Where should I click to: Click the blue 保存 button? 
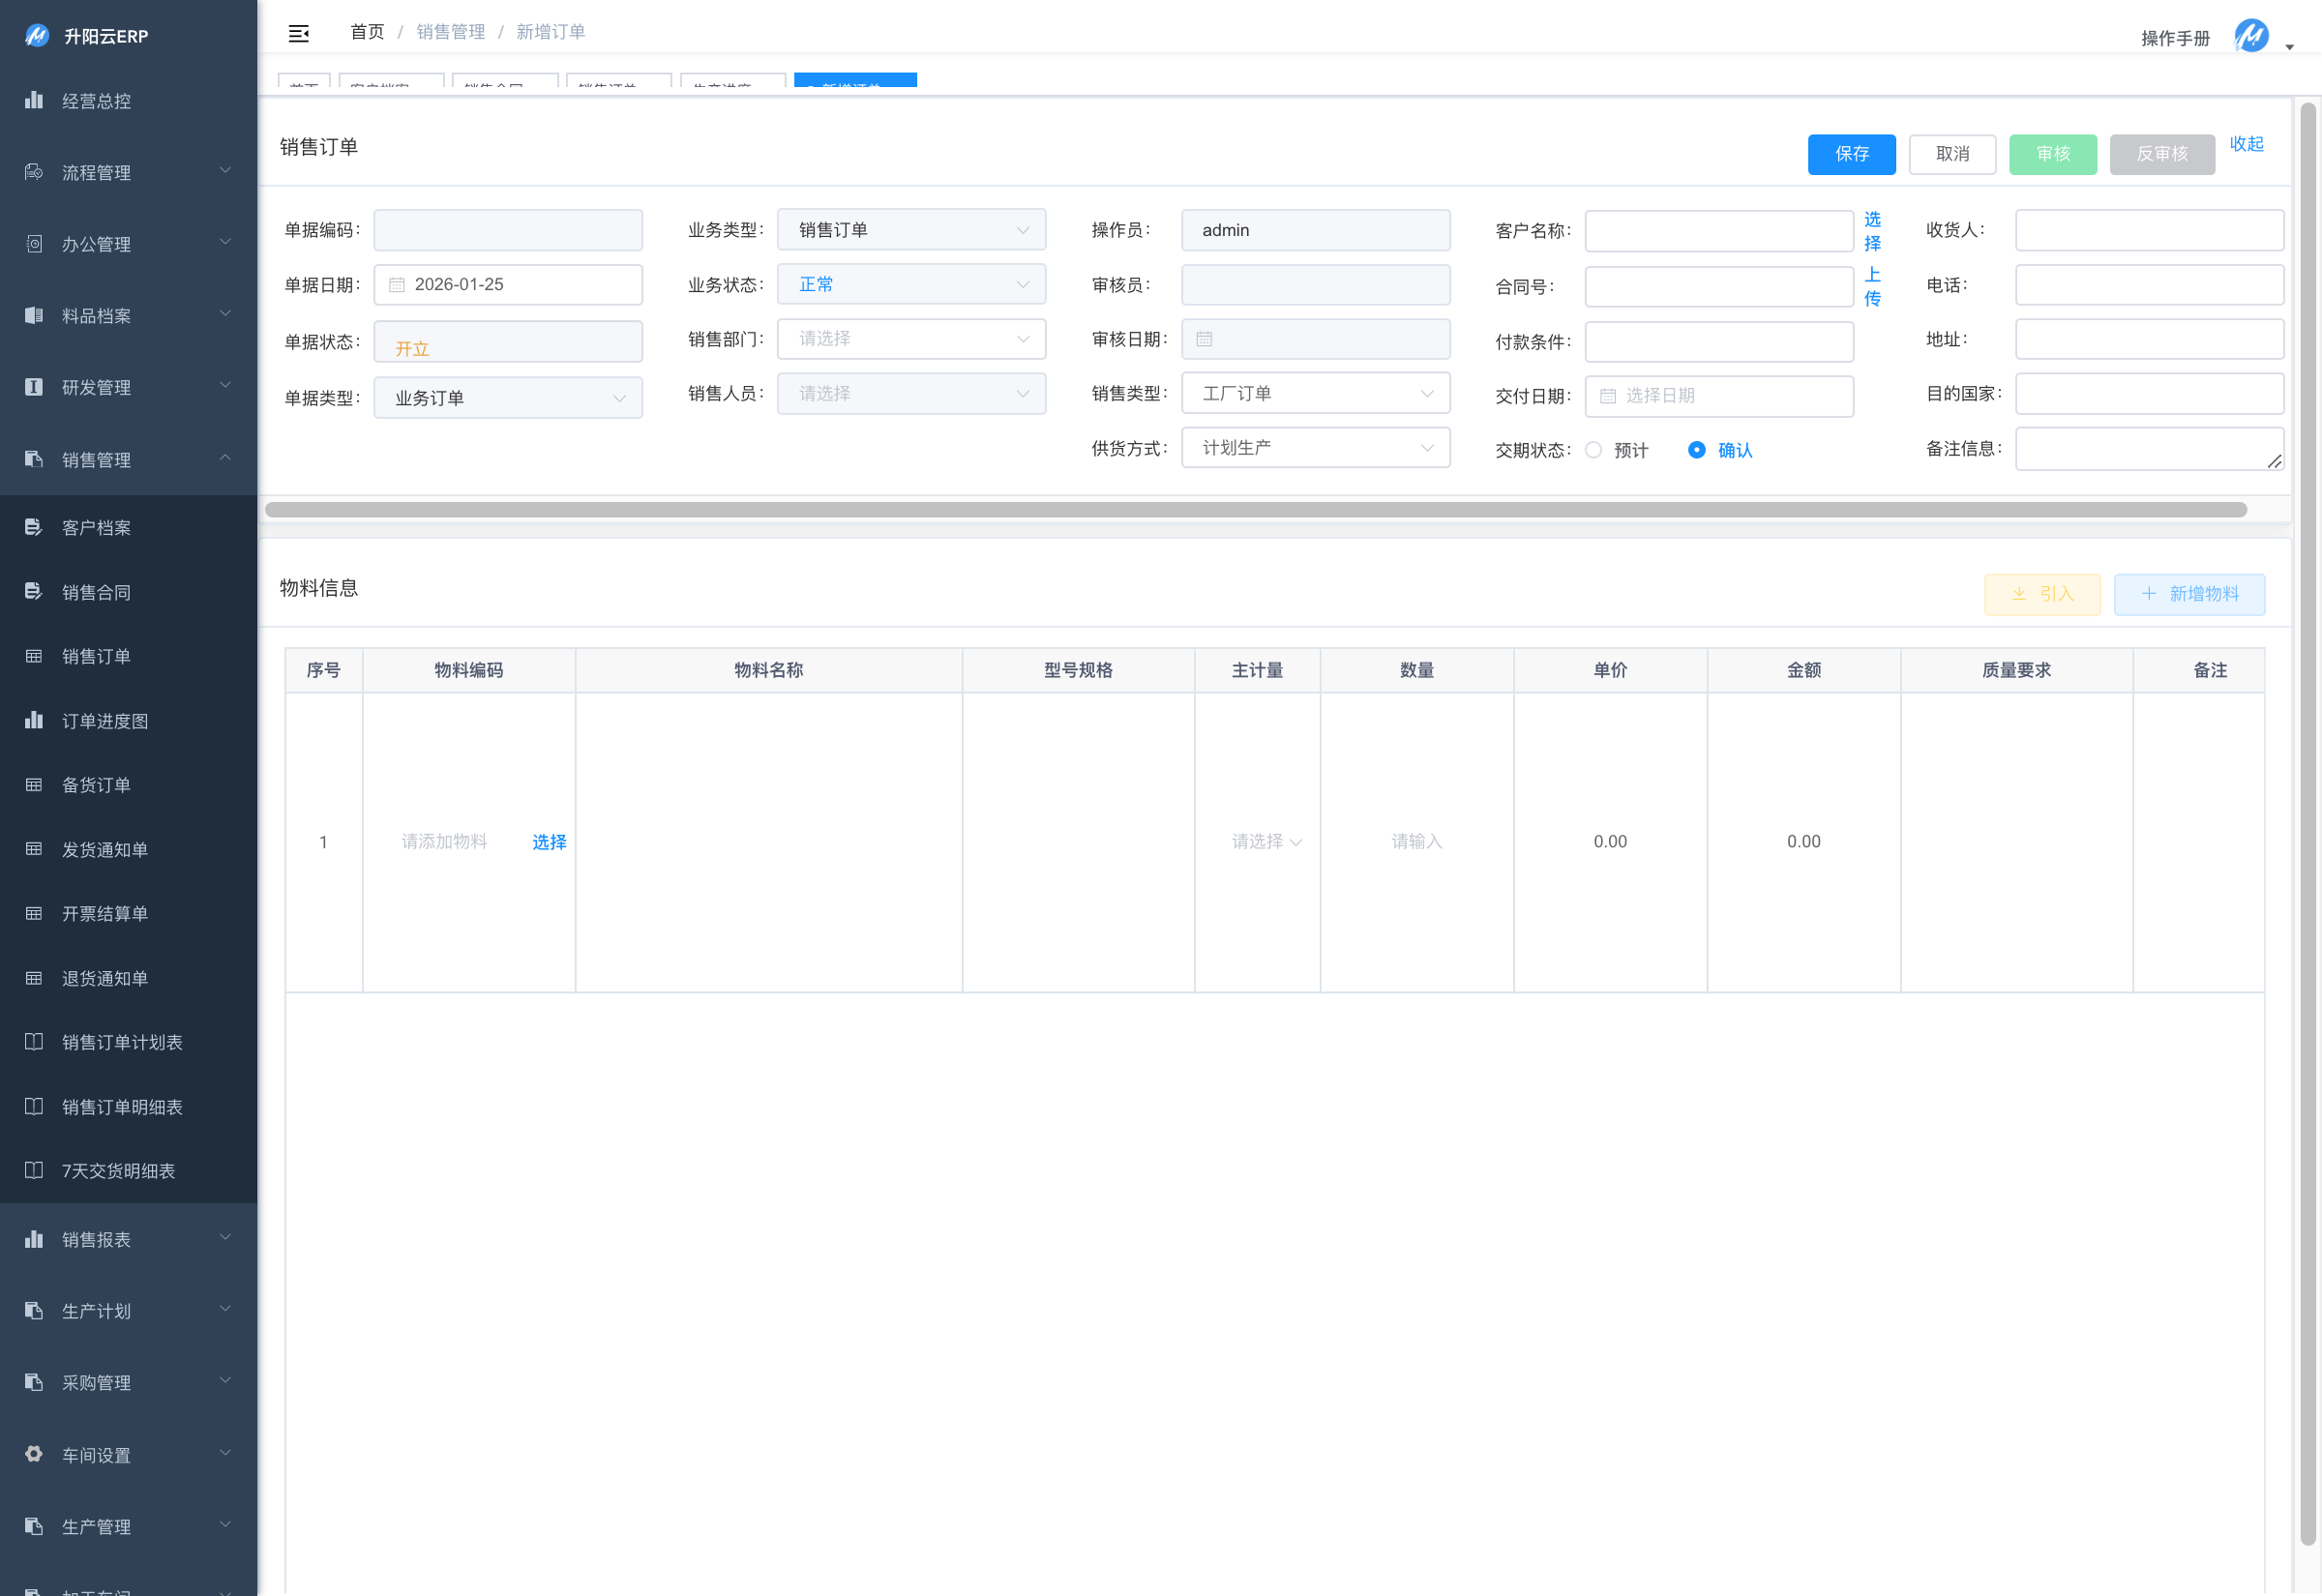[1851, 154]
